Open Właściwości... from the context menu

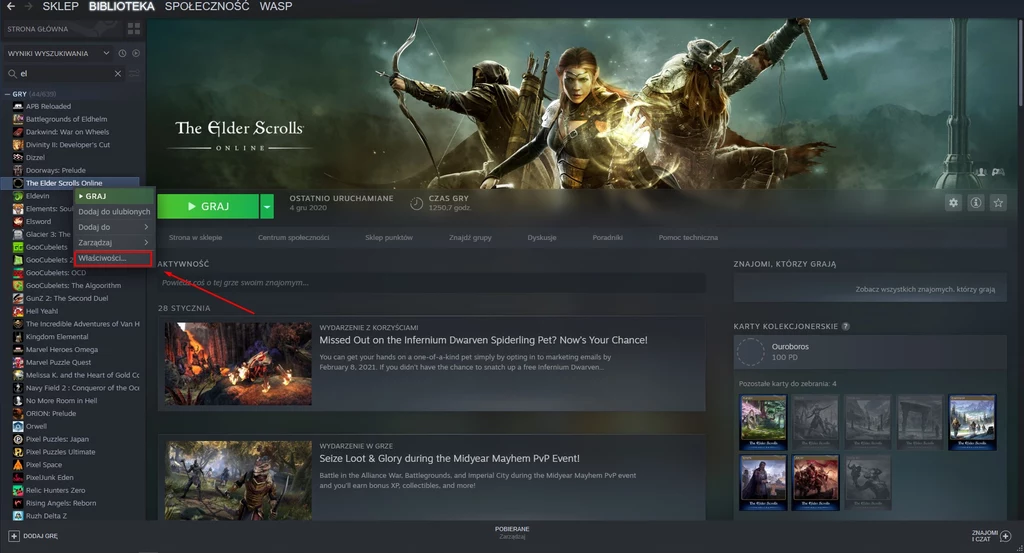[x=113, y=259]
